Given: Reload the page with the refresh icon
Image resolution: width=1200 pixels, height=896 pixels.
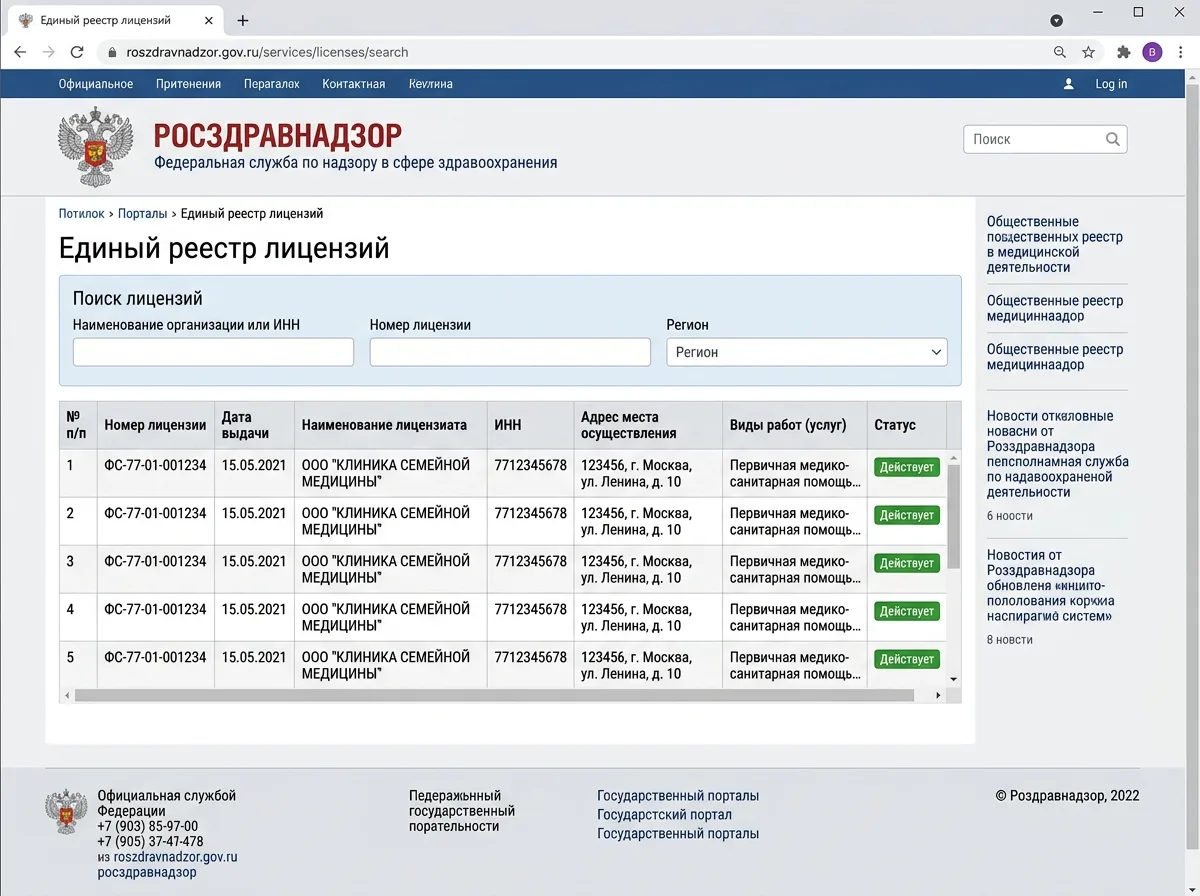Looking at the screenshot, I should pos(77,52).
